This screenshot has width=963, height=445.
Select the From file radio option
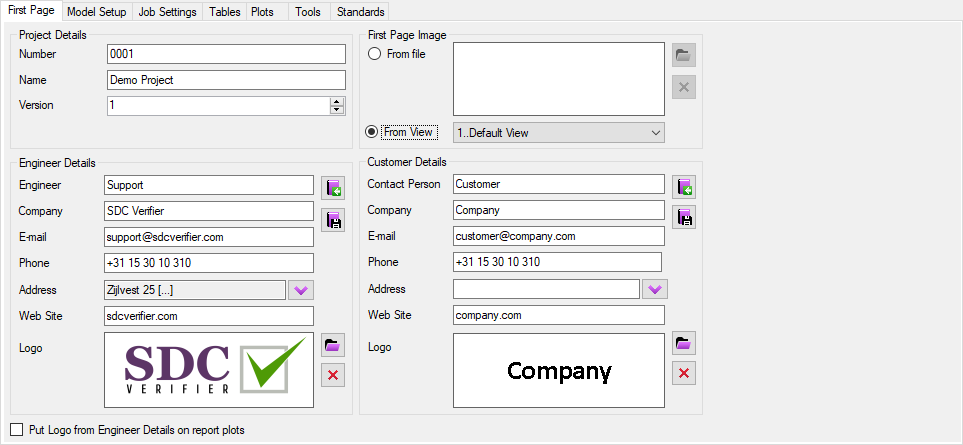tap(375, 54)
